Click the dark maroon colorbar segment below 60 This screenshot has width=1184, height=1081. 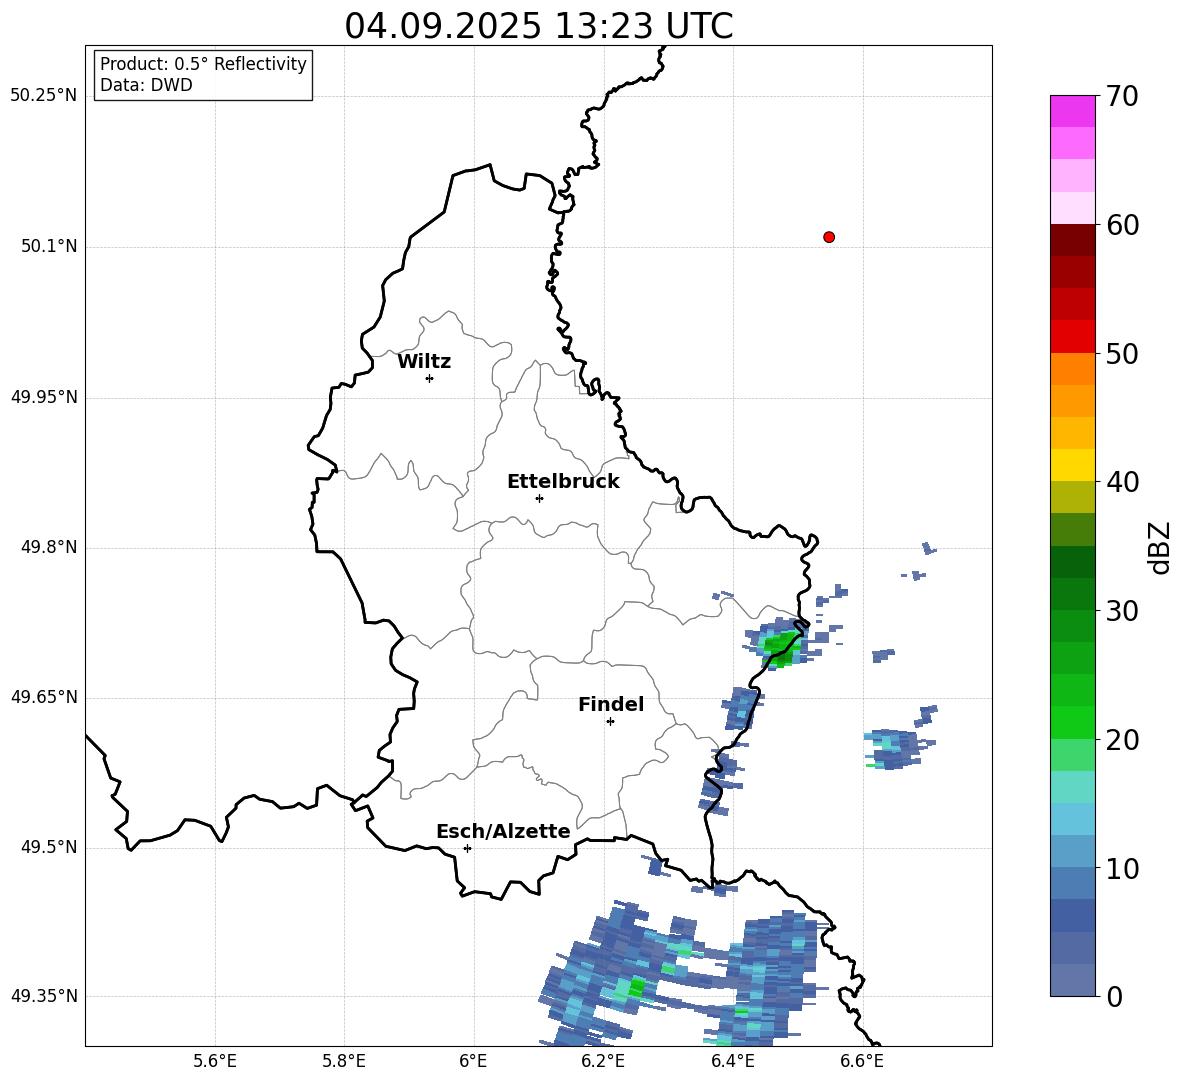[x=1072, y=240]
